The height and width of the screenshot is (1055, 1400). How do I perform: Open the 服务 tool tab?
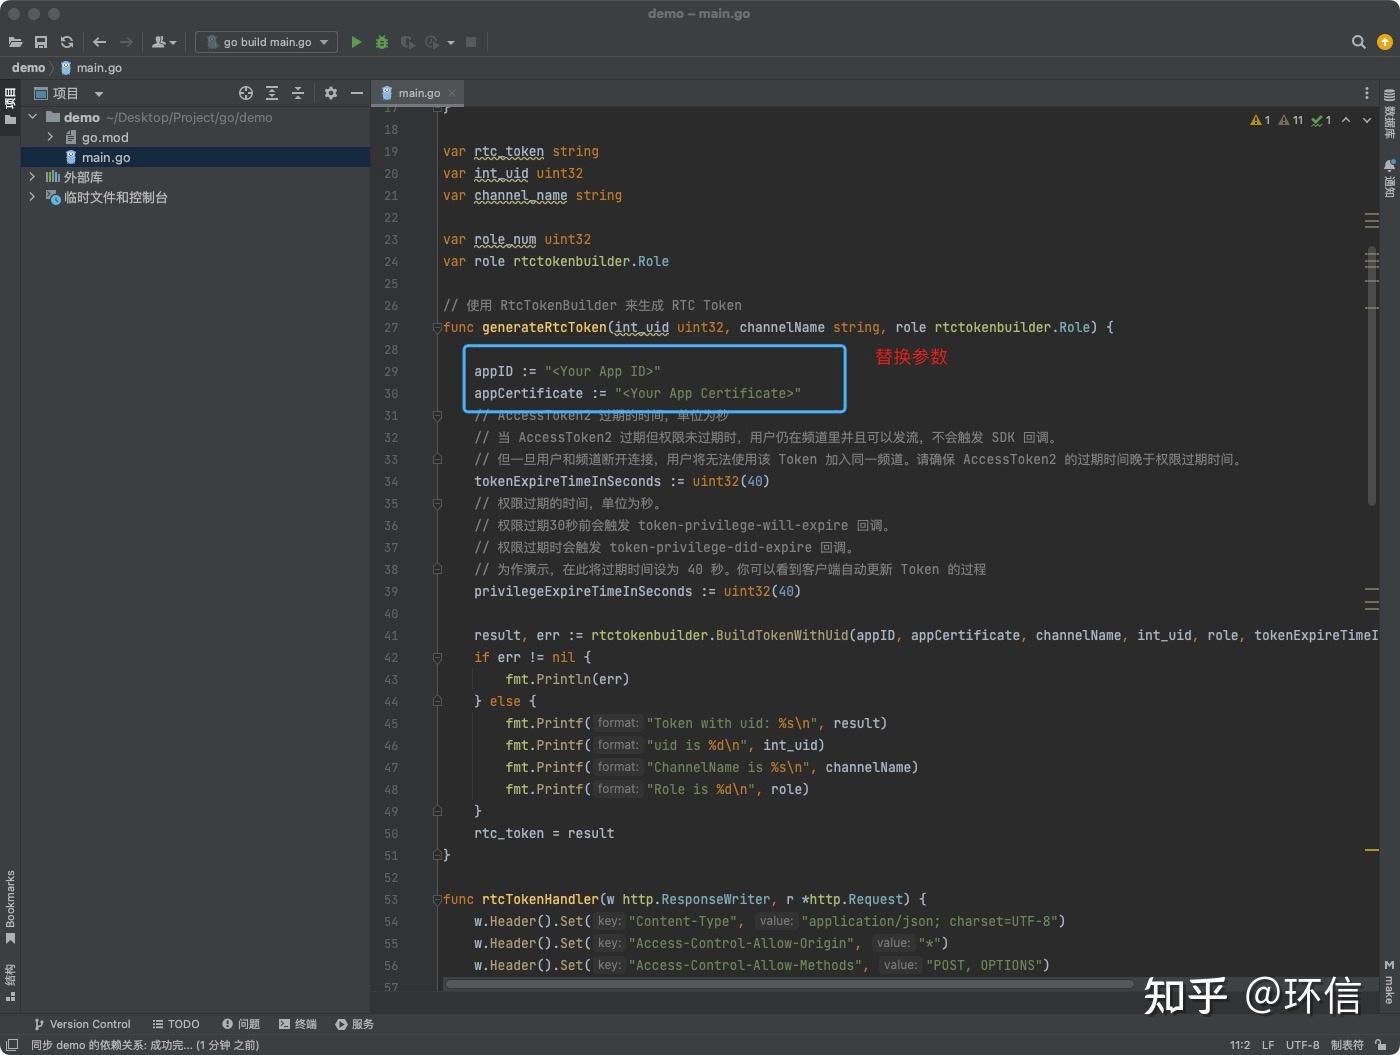click(355, 1024)
